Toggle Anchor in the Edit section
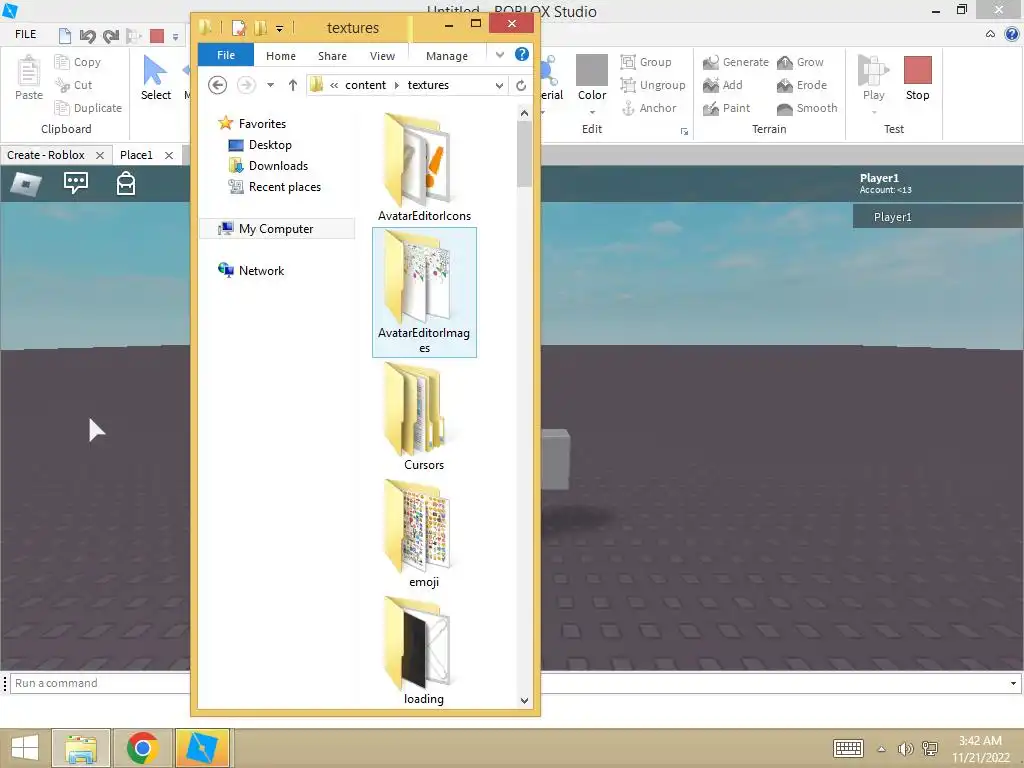Screen dimensions: 1024x768 (648, 108)
